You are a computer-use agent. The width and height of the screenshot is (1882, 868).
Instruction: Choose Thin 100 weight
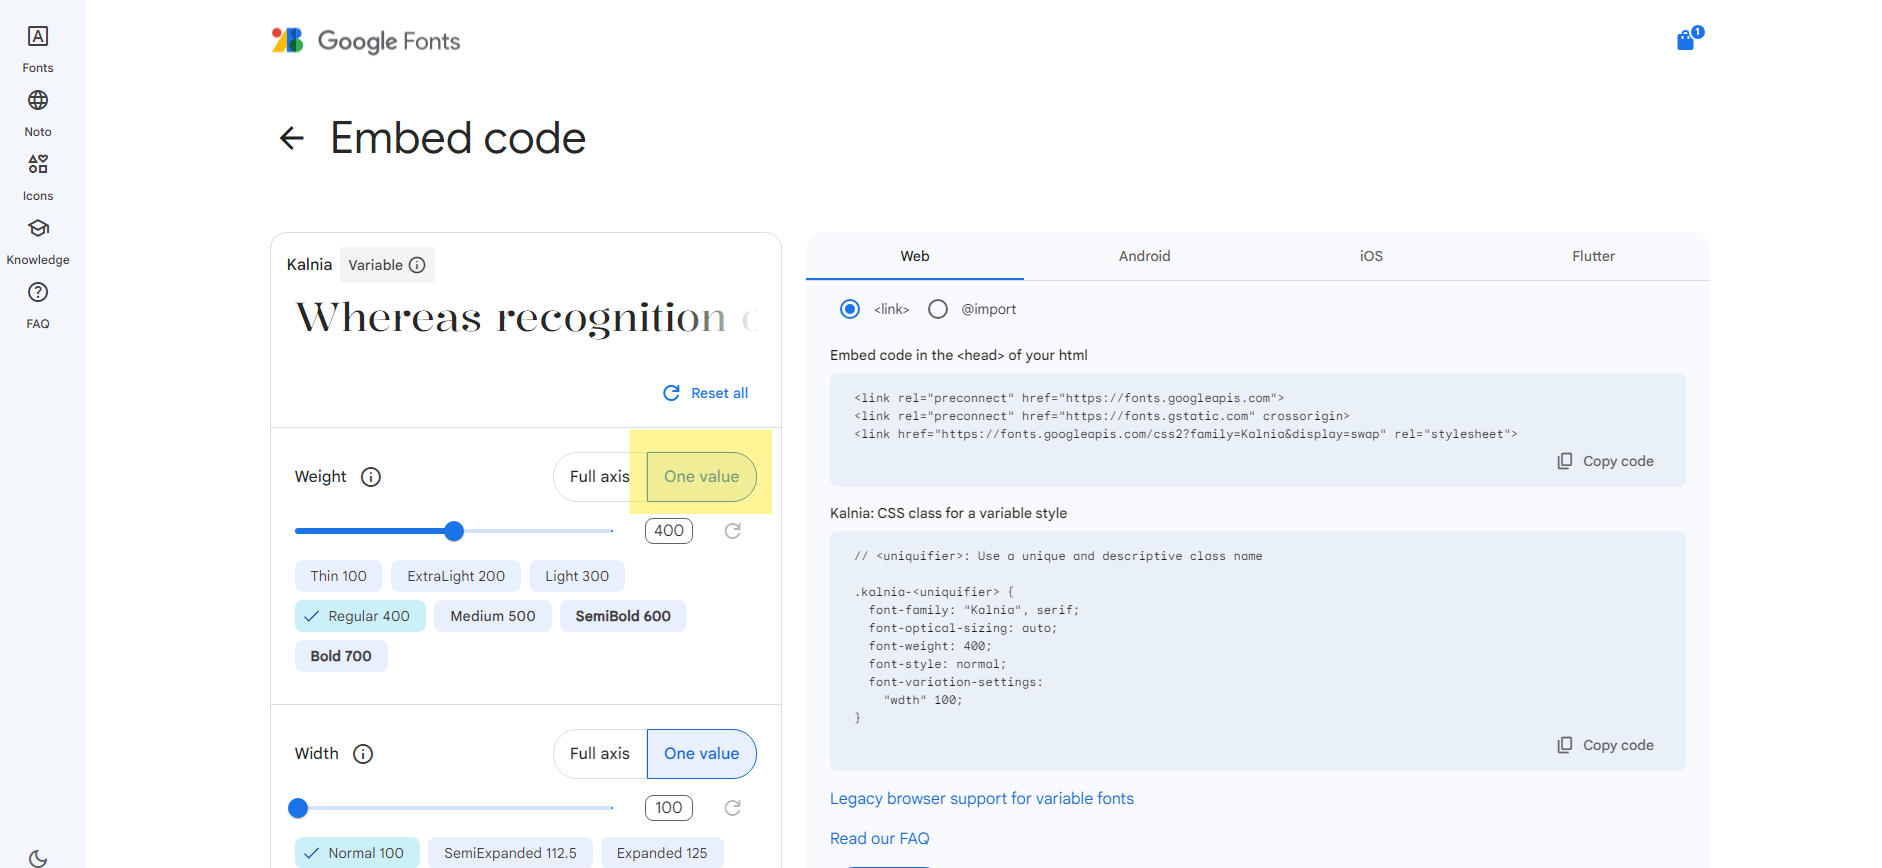pos(338,576)
